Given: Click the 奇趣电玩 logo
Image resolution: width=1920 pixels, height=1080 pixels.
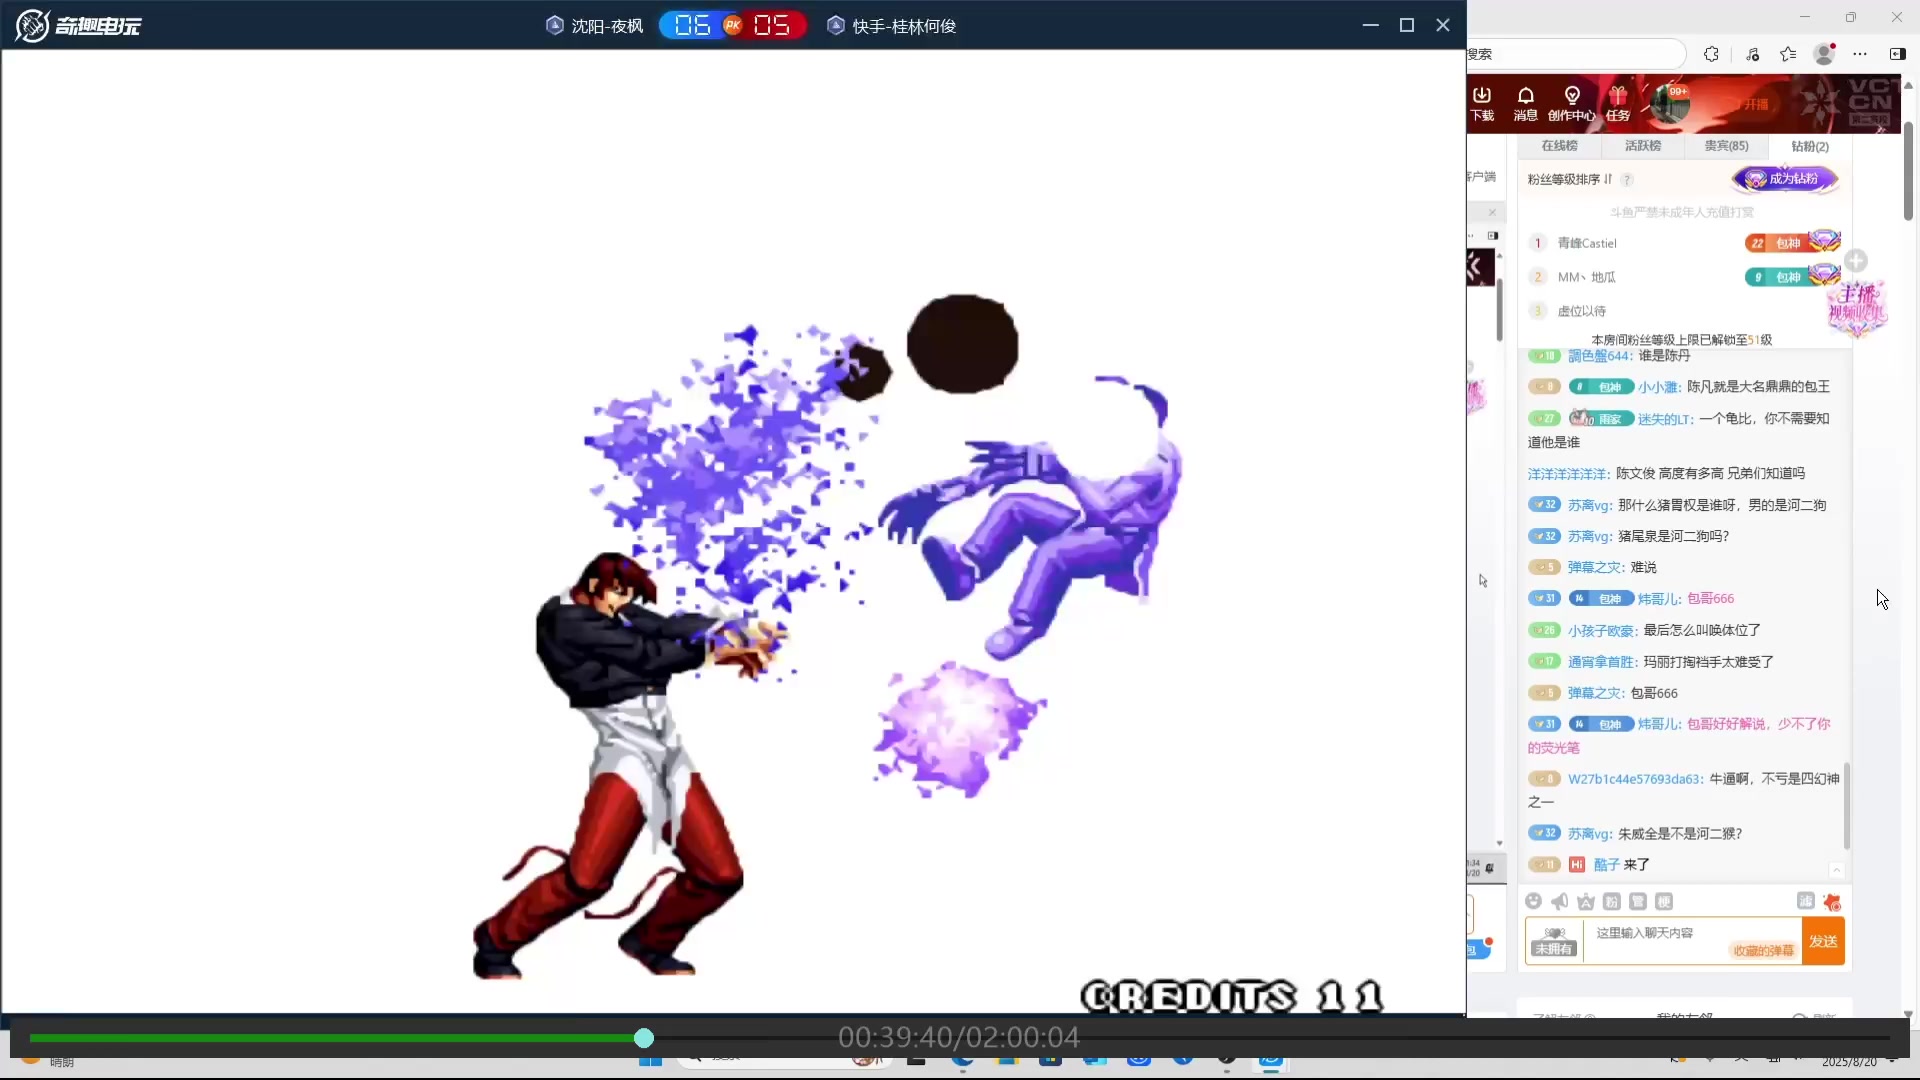Looking at the screenshot, I should 78,25.
